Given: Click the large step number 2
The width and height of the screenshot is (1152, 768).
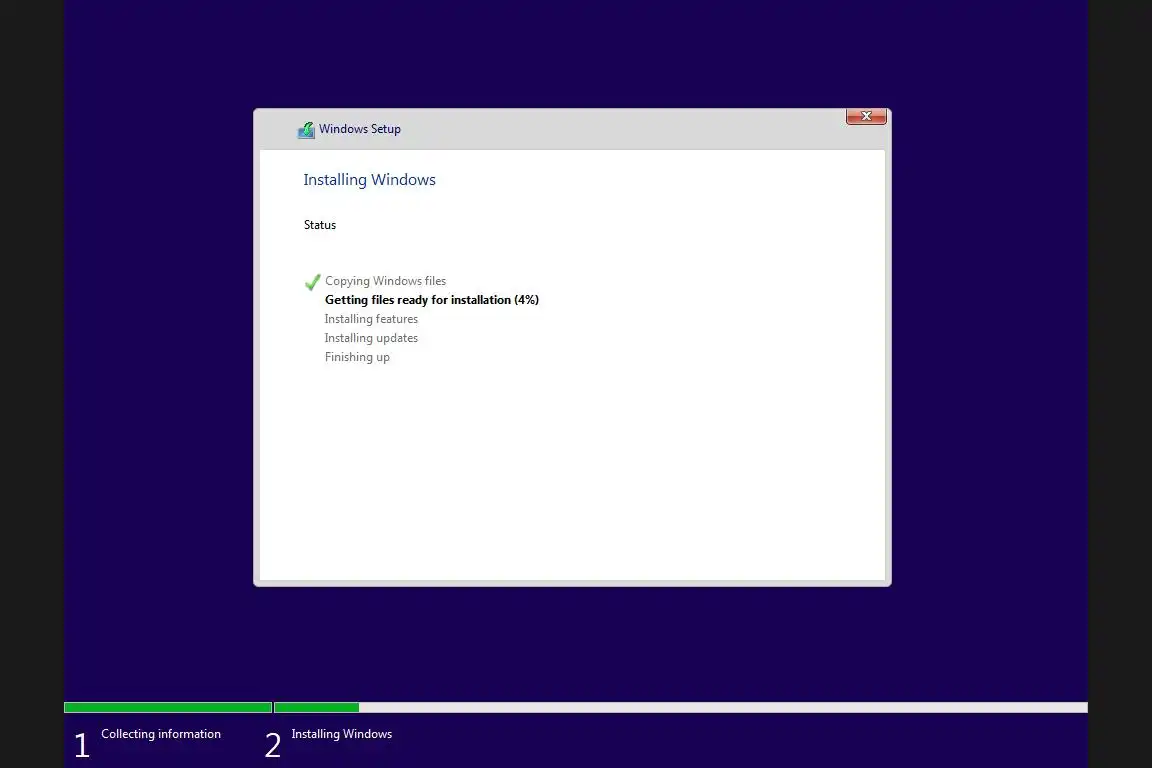Looking at the screenshot, I should [273, 745].
